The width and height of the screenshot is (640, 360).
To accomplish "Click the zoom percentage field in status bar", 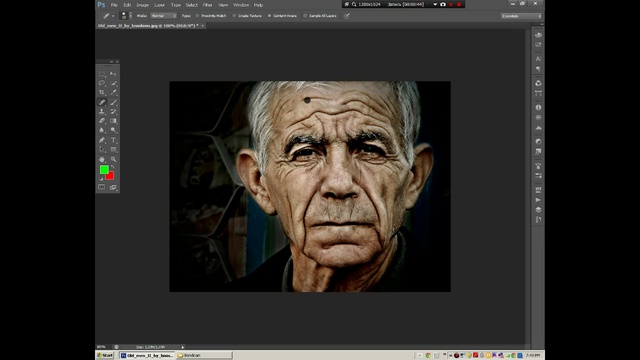I will click(101, 347).
